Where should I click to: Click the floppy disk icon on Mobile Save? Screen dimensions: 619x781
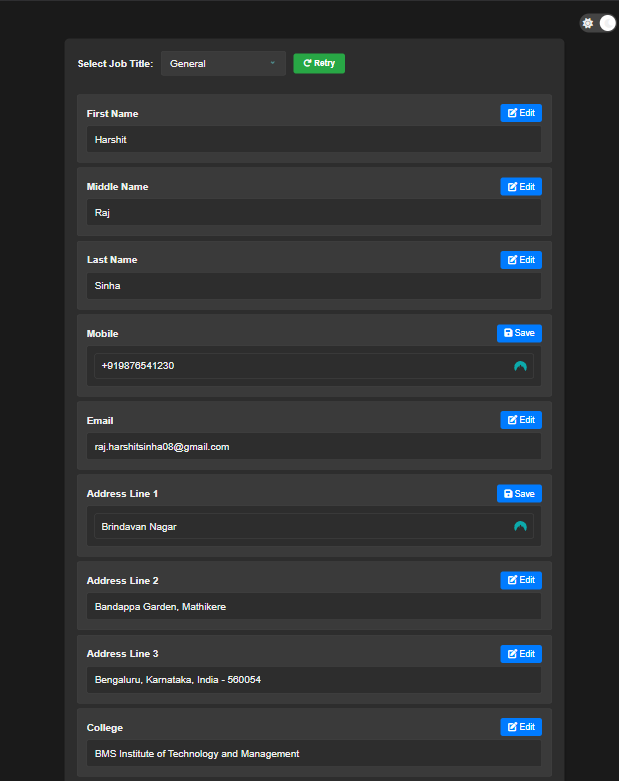click(508, 333)
